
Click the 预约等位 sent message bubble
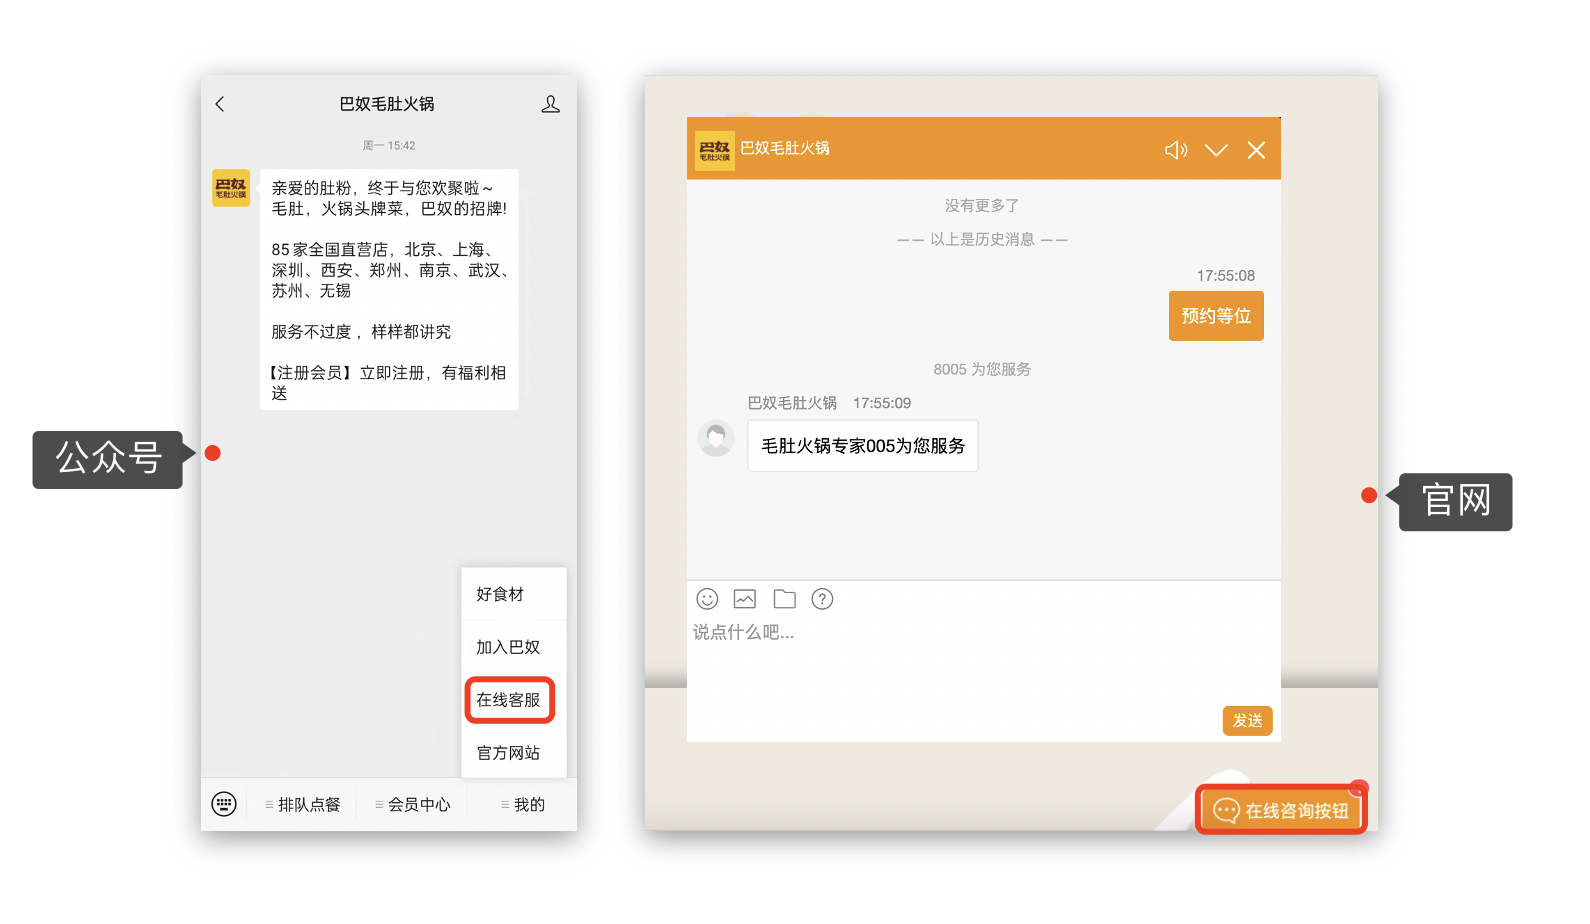coord(1216,316)
